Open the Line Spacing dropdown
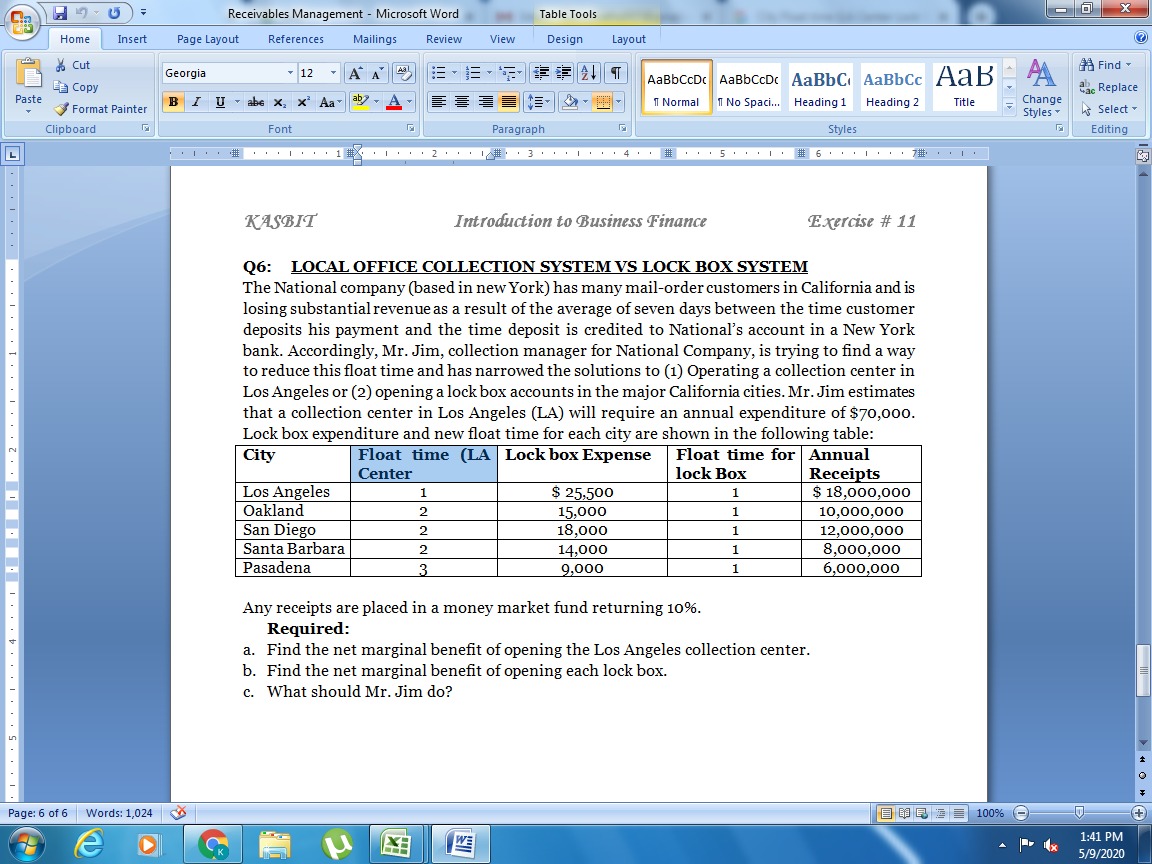This screenshot has width=1152, height=864. 539,102
